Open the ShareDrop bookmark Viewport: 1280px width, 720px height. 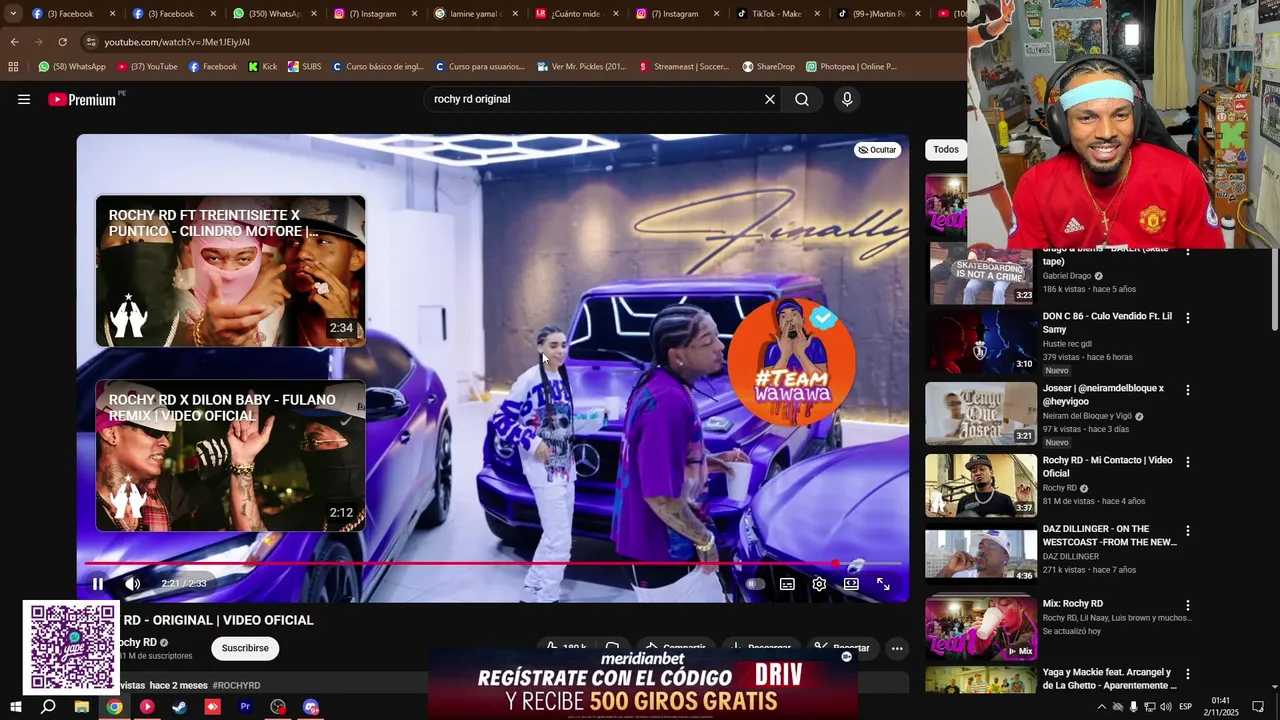769,67
